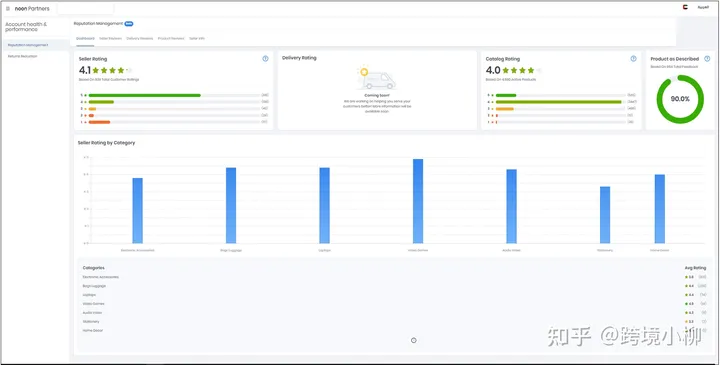Select the Dashboard tab
Viewport: 720px width, 365px height.
point(85,39)
